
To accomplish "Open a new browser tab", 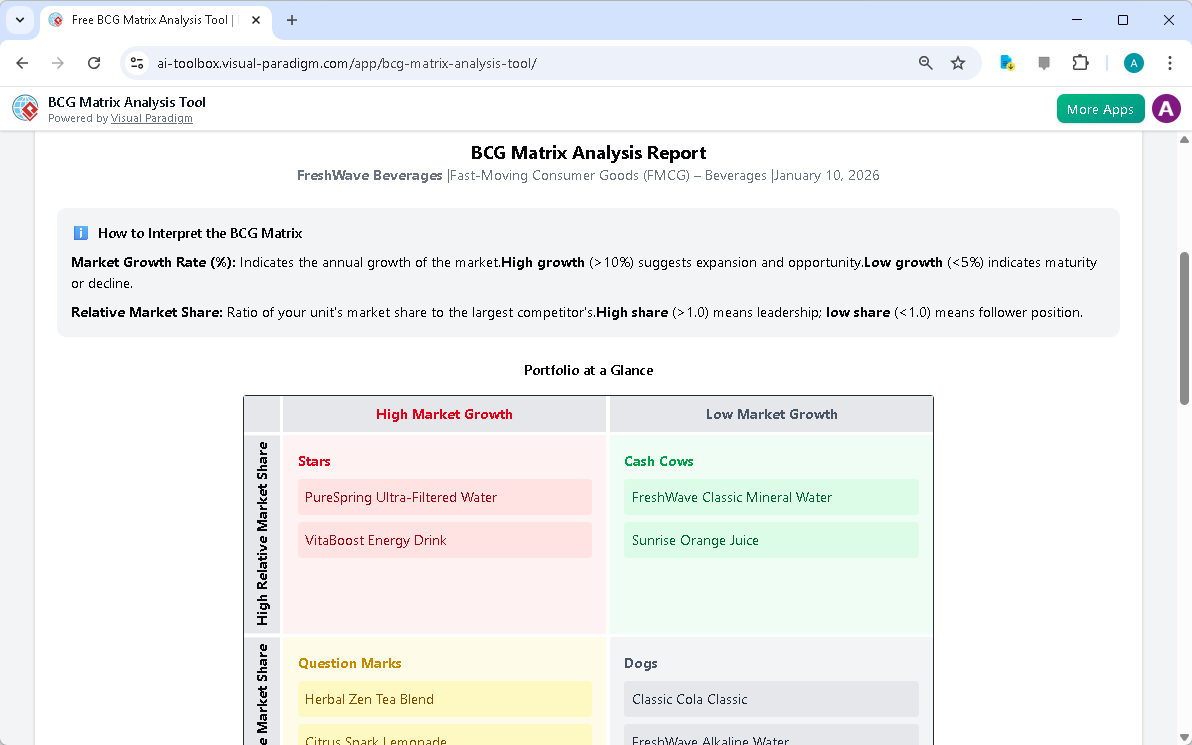I will 290,20.
